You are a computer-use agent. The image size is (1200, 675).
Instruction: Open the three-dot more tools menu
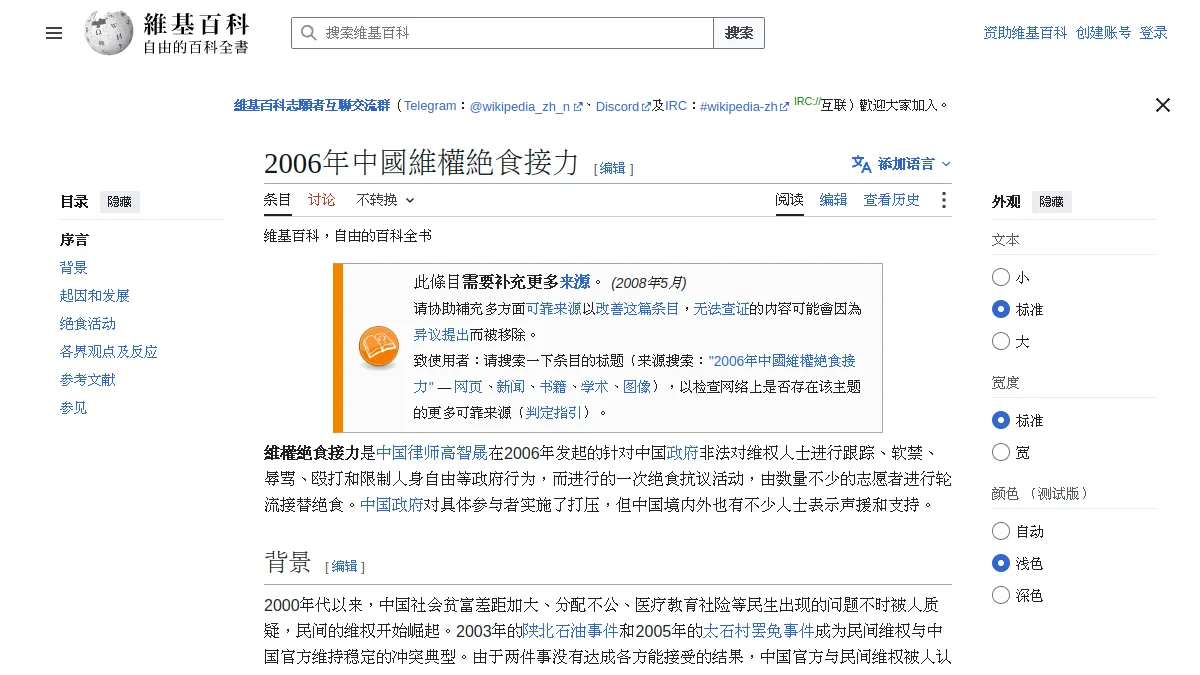pyautogui.click(x=943, y=200)
